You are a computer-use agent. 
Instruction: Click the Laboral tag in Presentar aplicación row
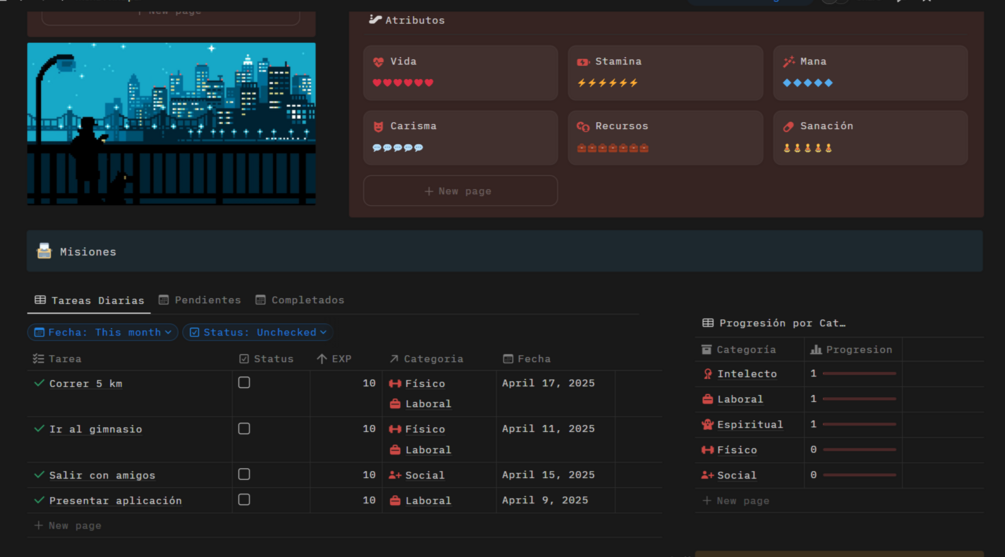[x=420, y=501]
